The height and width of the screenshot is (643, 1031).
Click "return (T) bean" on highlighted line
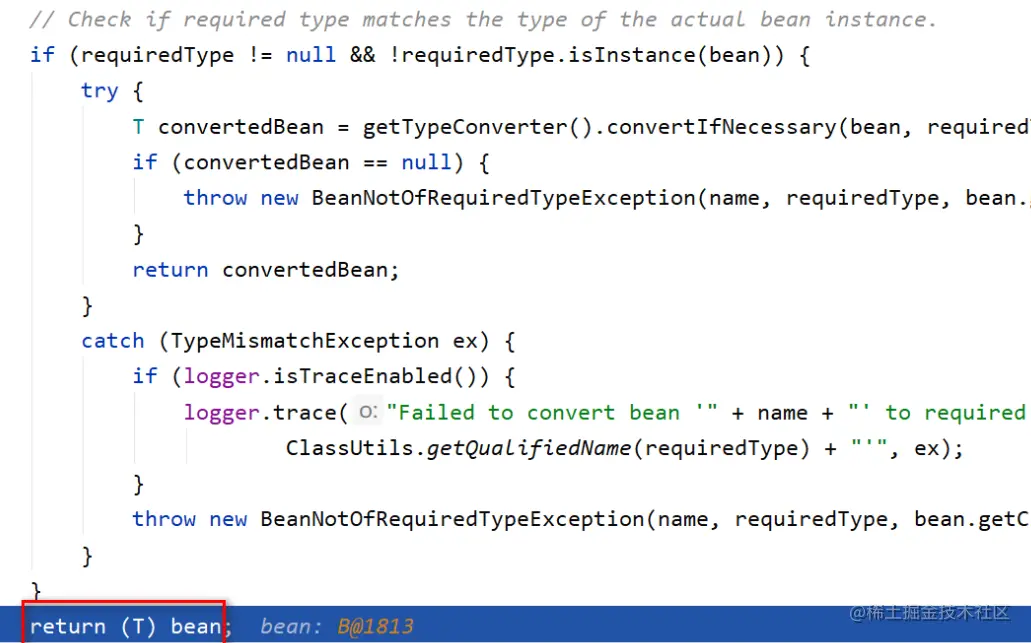[125, 626]
